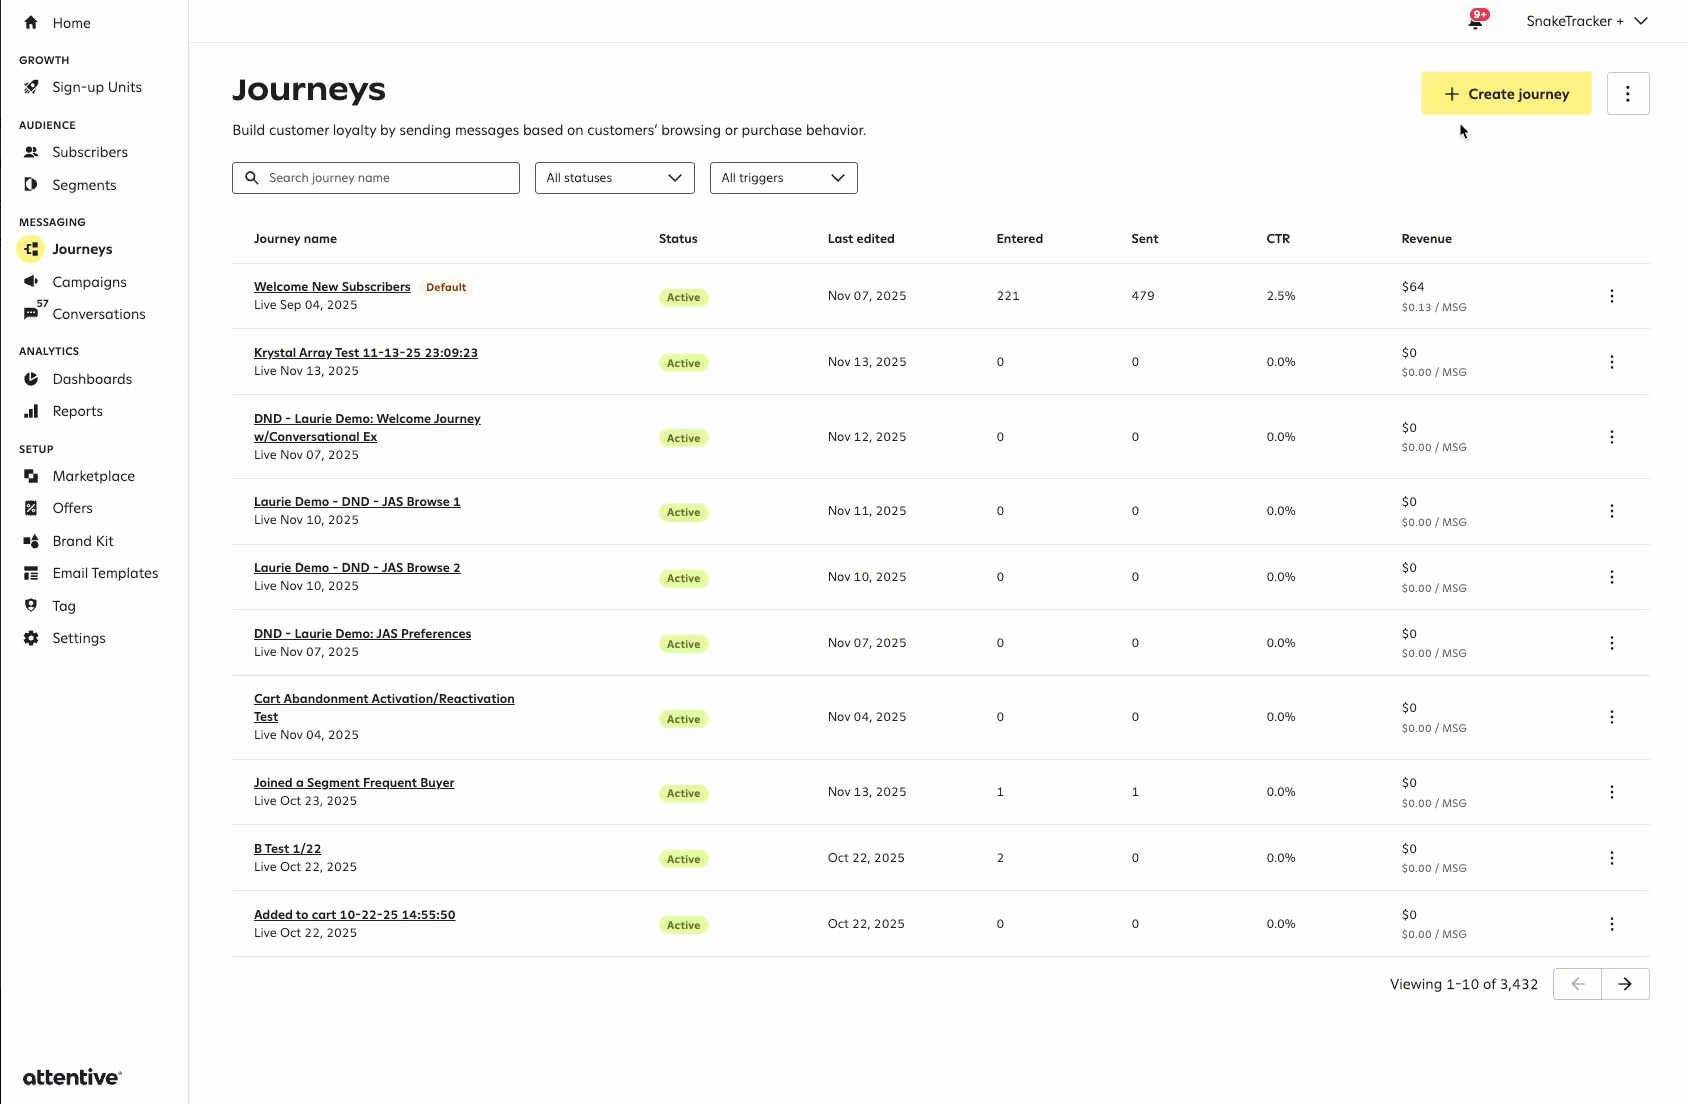Click the Segments icon in sidebar

coord(31,185)
